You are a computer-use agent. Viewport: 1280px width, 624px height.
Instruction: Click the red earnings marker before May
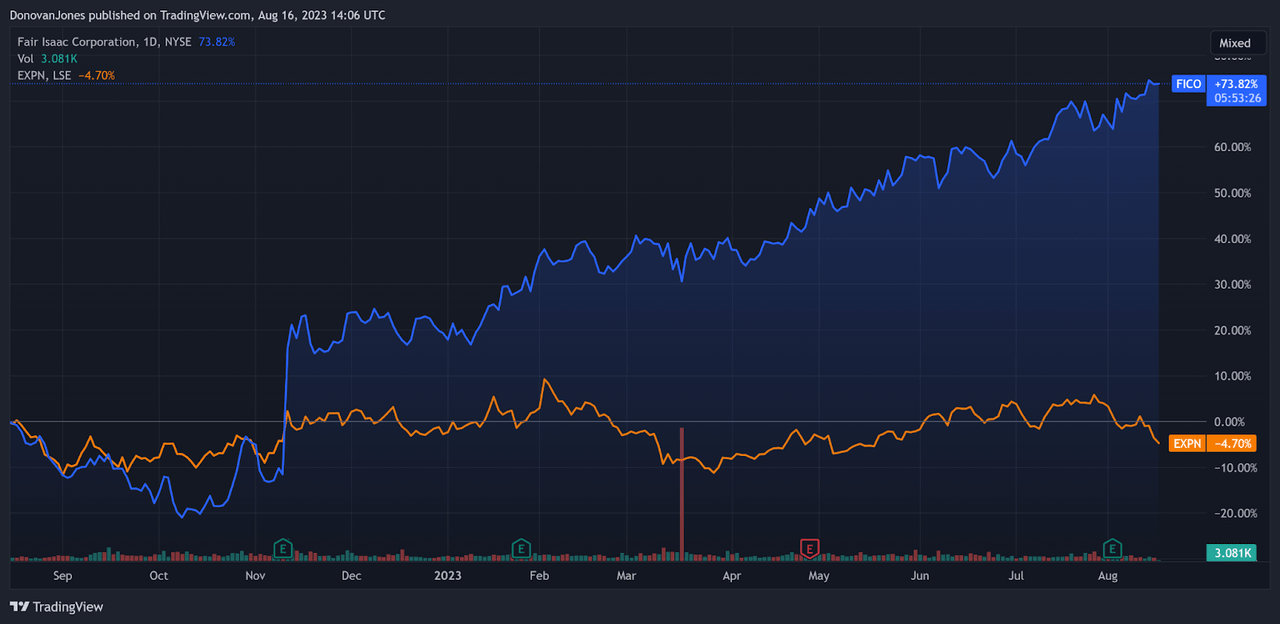pos(810,547)
